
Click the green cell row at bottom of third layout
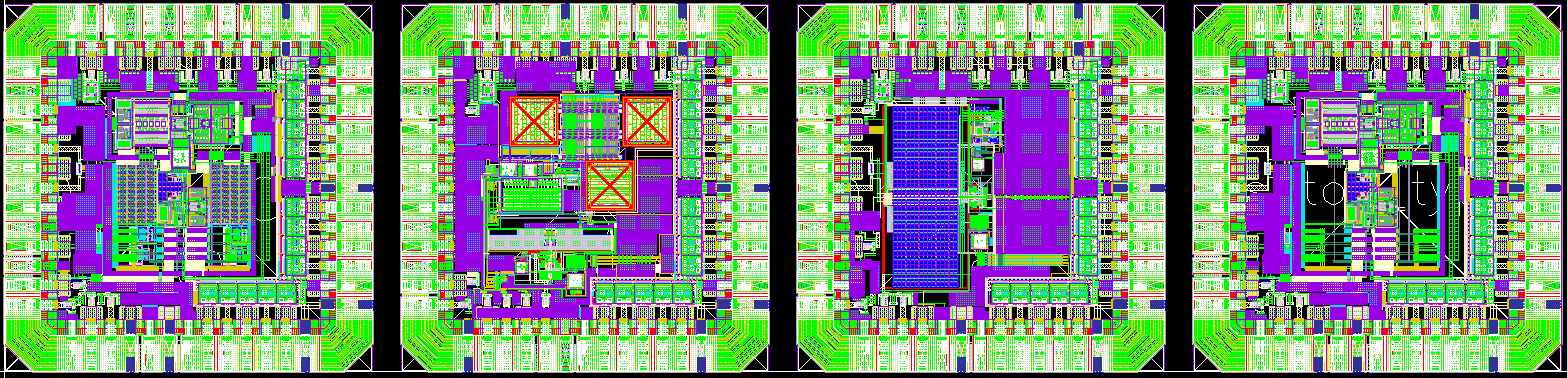pos(1040,292)
